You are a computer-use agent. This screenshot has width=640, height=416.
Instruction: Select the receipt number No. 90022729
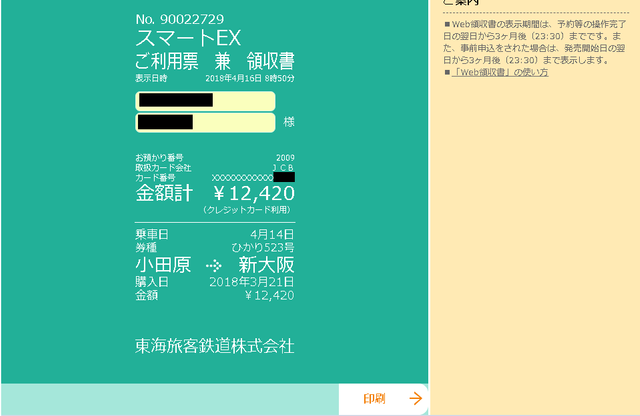(180, 19)
